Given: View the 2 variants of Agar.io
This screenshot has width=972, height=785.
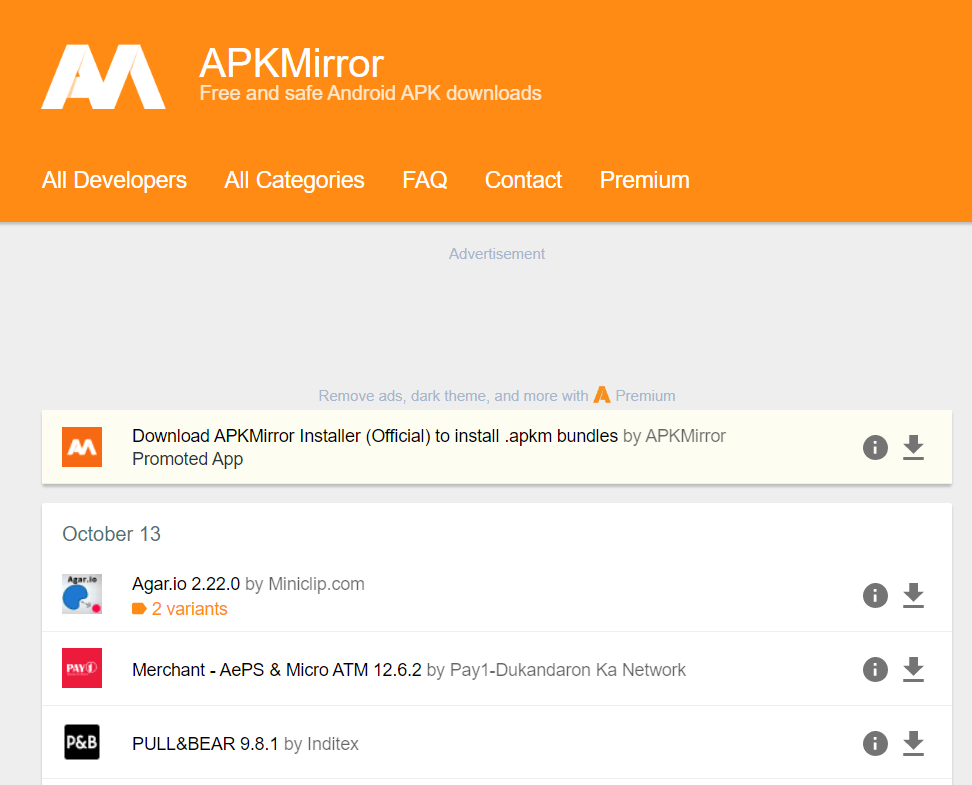Looking at the screenshot, I should coord(190,609).
